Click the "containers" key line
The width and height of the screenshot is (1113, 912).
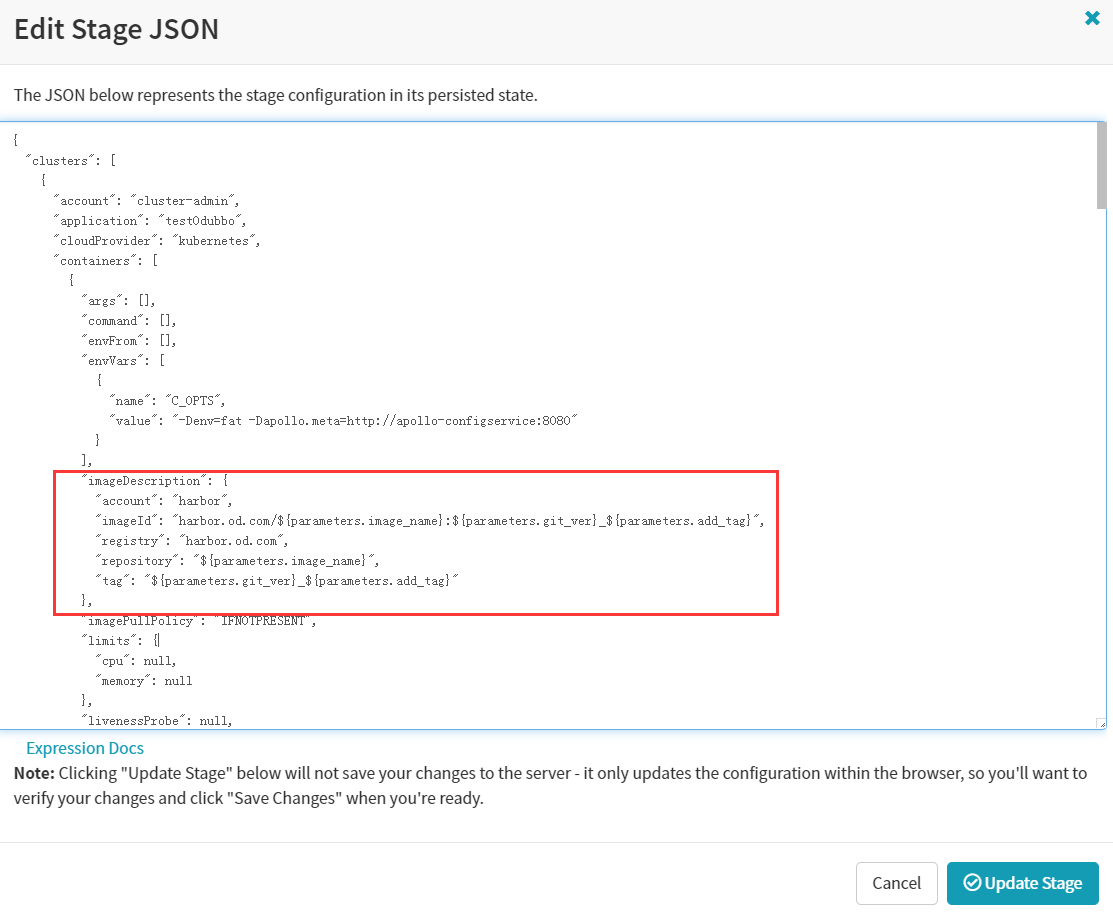[106, 260]
